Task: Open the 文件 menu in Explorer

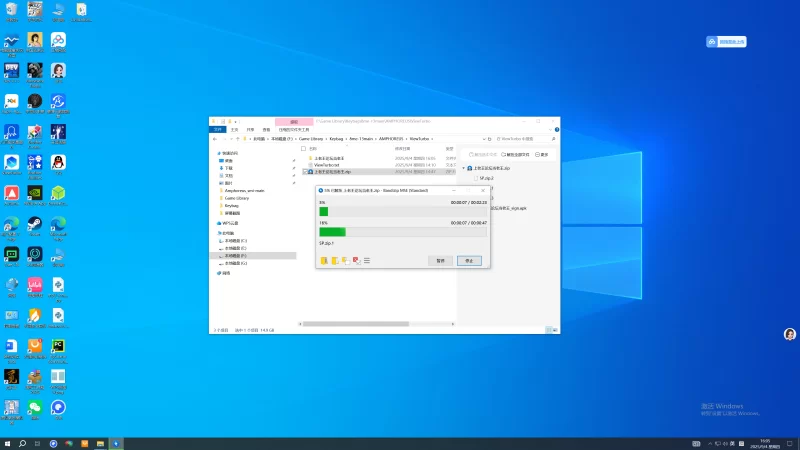Action: pos(218,130)
